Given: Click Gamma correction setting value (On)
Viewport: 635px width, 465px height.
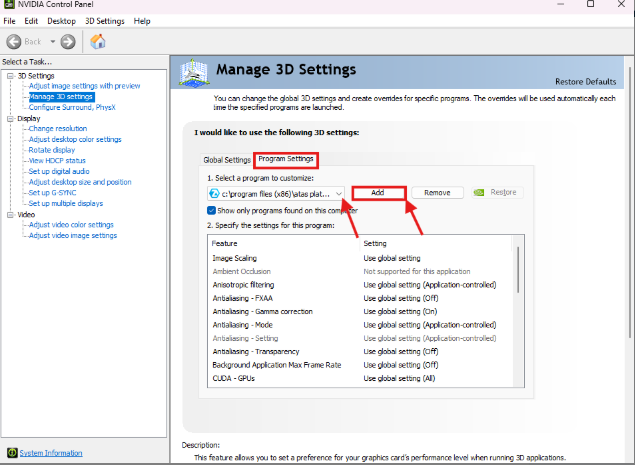Looking at the screenshot, I should [x=401, y=311].
